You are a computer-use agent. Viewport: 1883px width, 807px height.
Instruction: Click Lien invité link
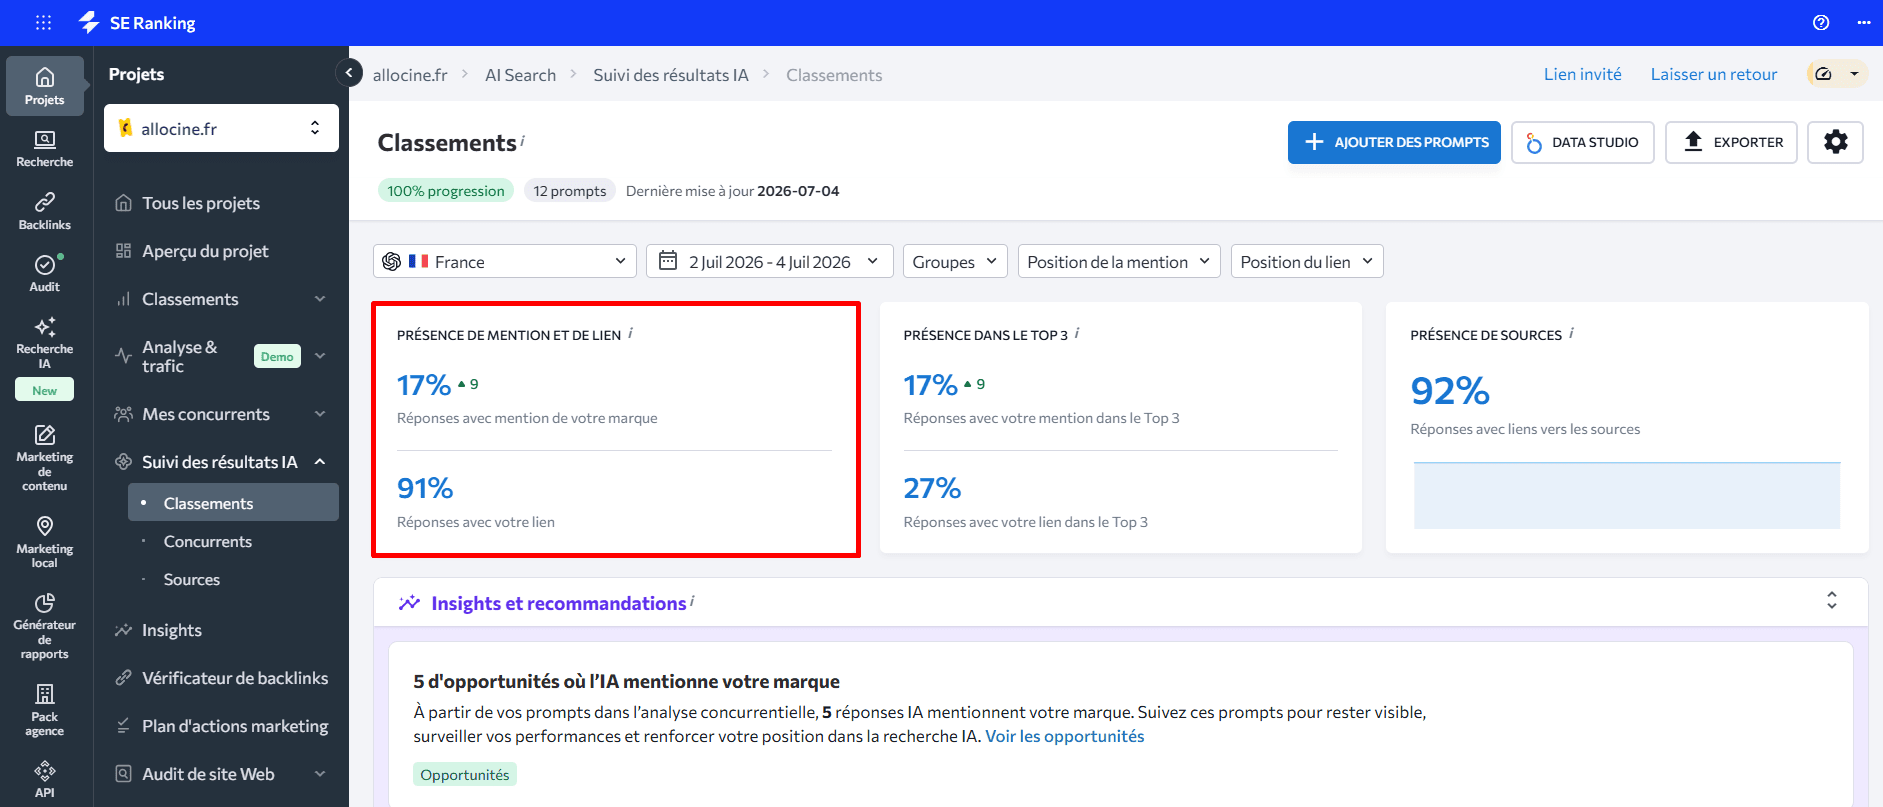(1583, 74)
